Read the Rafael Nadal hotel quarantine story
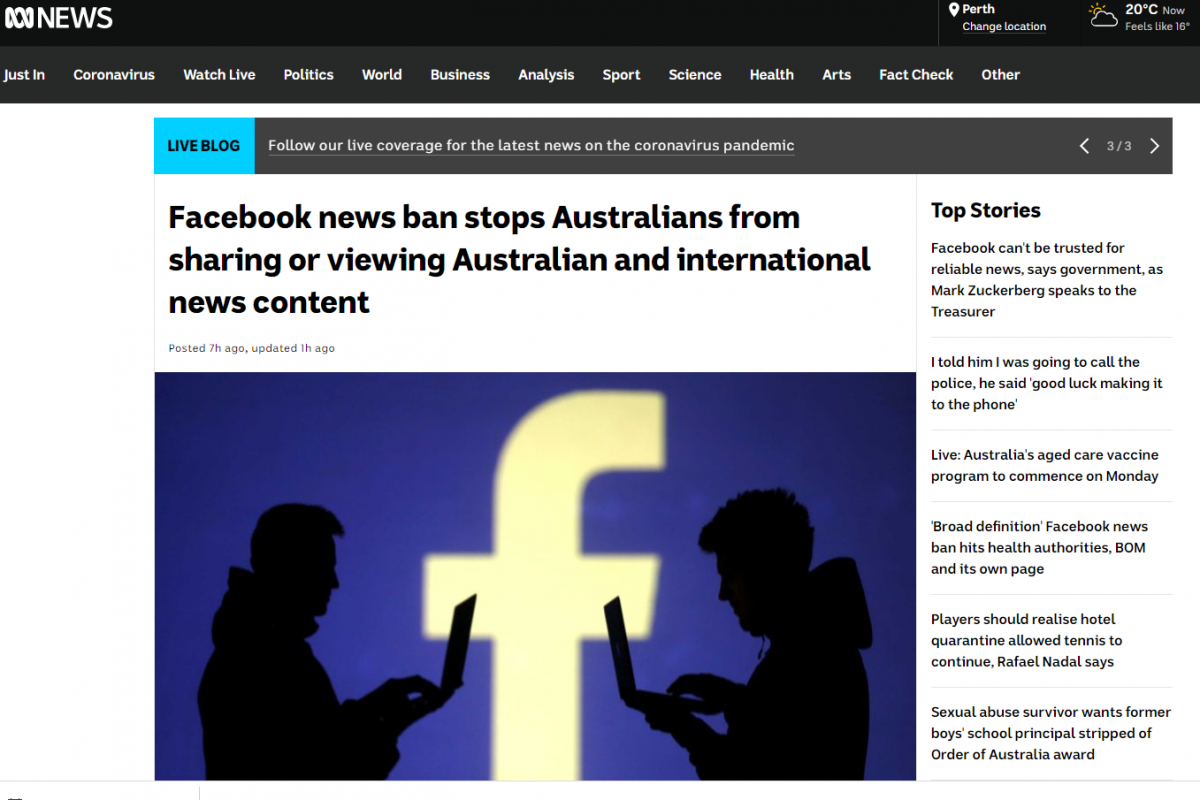Image resolution: width=1200 pixels, height=800 pixels. click(1027, 640)
